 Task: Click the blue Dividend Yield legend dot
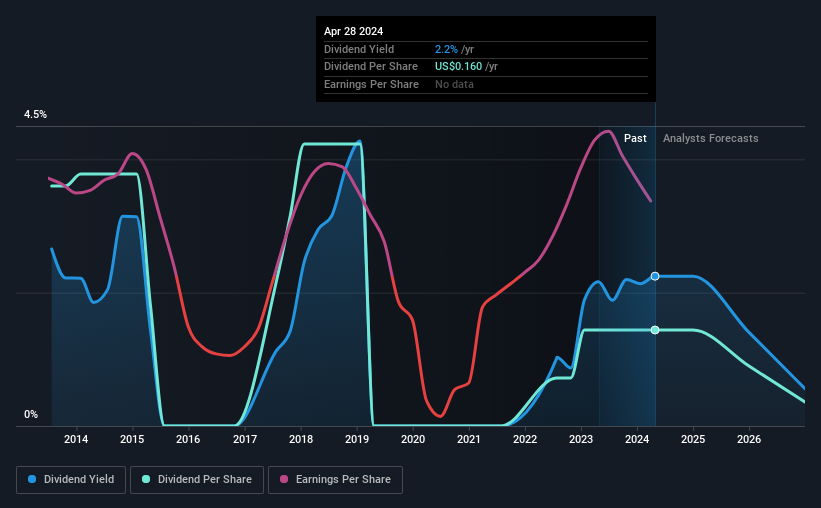pyautogui.click(x=32, y=479)
